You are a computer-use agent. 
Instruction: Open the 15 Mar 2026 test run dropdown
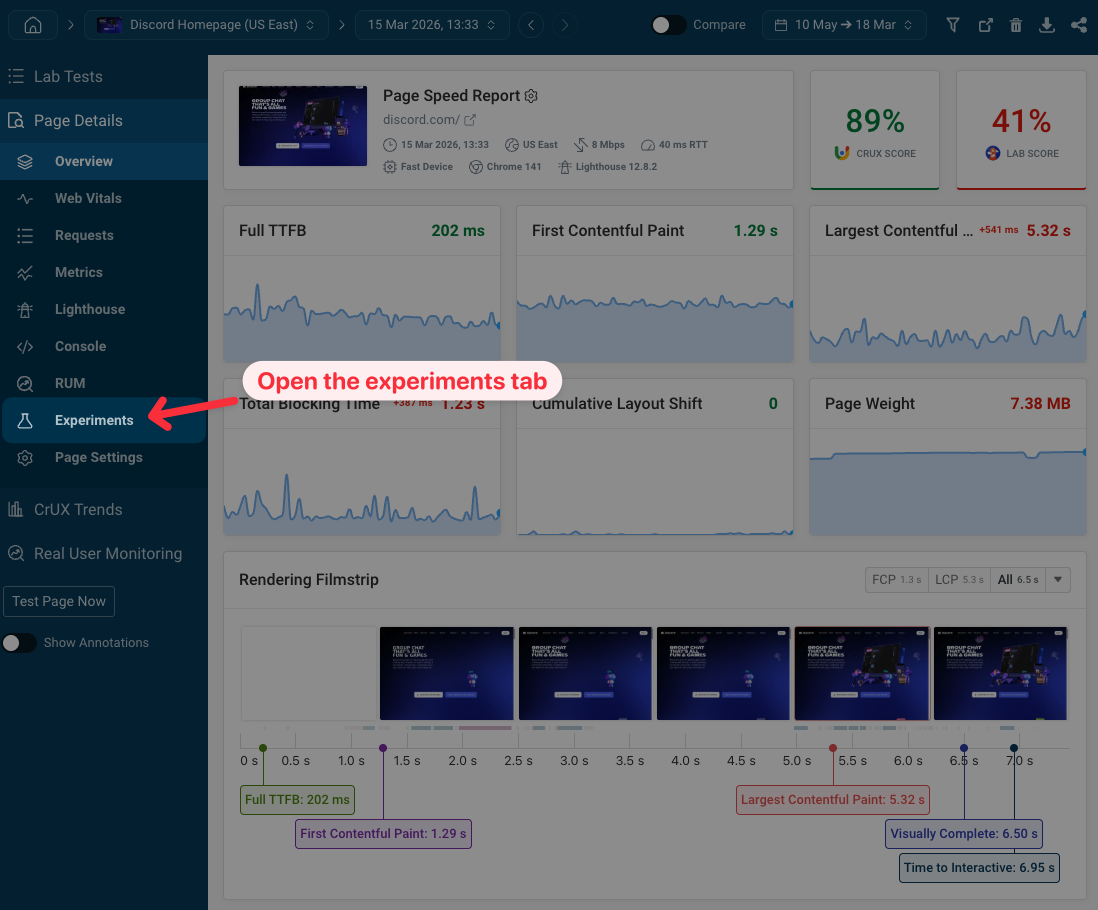(432, 25)
